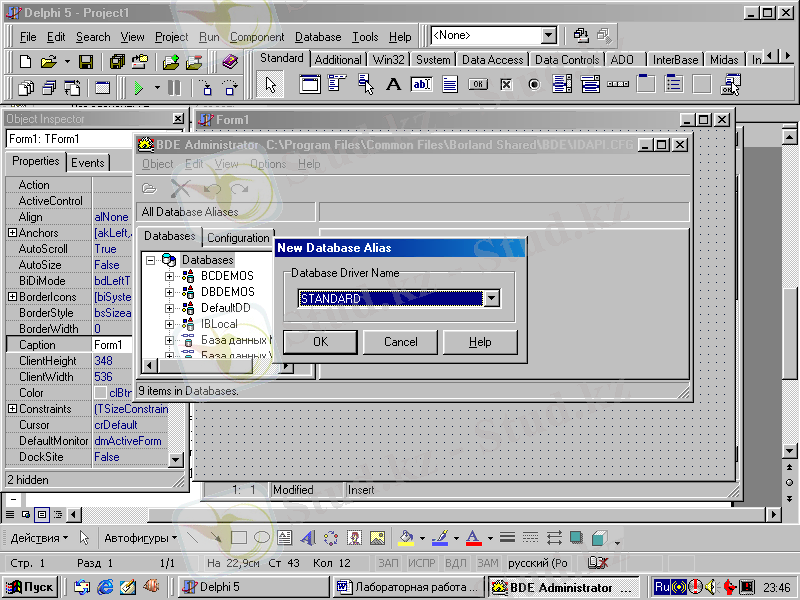Expand the Anchors property in Object Inspector

[x=12, y=233]
